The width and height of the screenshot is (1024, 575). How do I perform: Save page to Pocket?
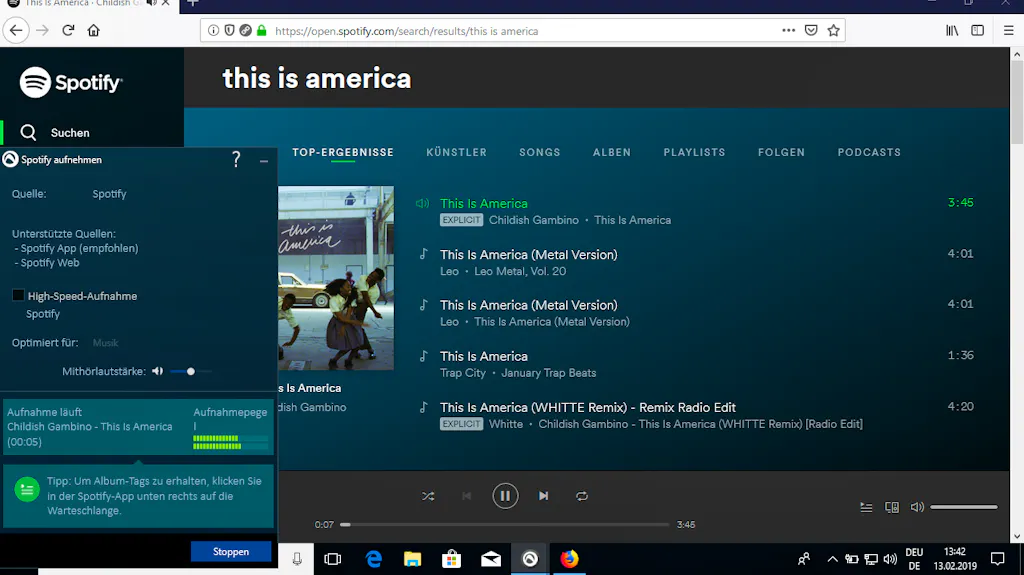[x=811, y=31]
